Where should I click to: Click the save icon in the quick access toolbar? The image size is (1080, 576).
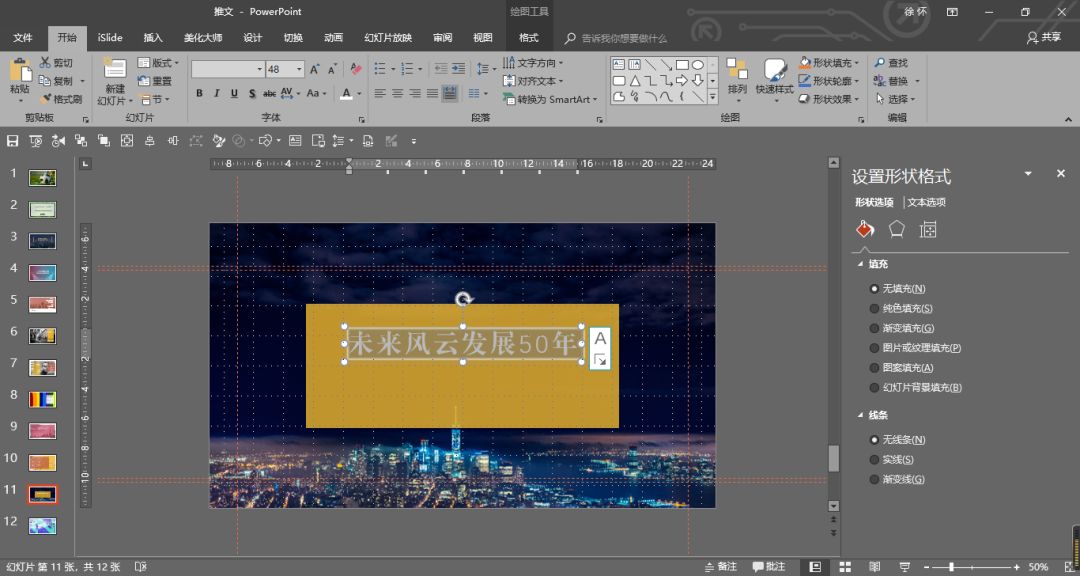coord(13,141)
